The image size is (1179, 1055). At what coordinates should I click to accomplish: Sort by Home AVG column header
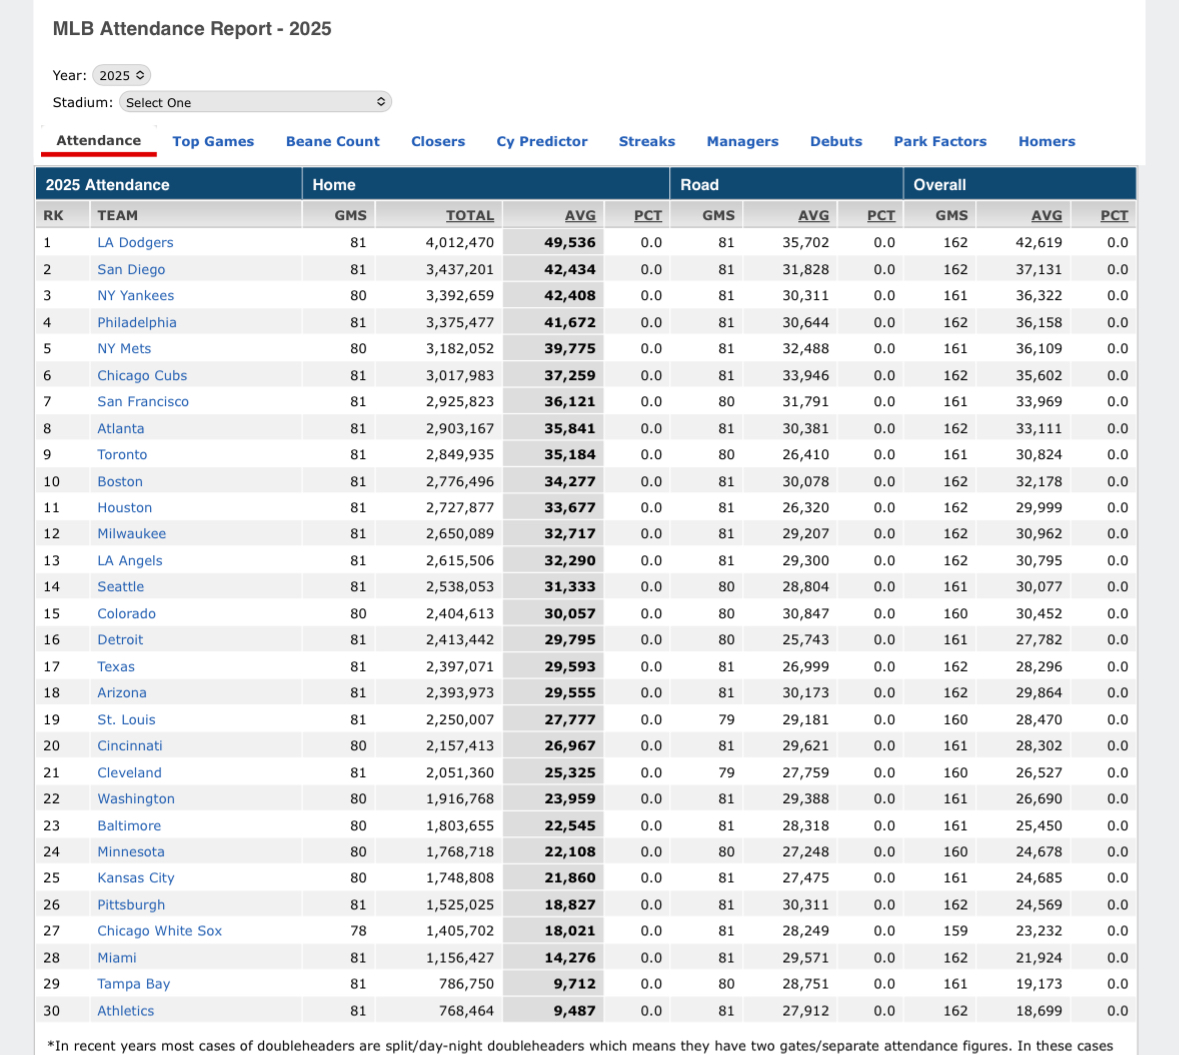click(x=580, y=215)
